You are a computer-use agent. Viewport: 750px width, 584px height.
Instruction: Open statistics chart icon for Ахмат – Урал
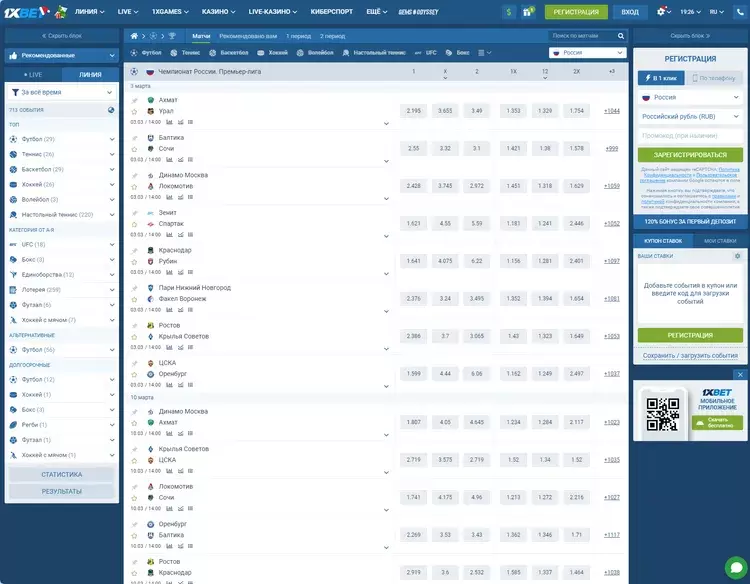coord(169,122)
